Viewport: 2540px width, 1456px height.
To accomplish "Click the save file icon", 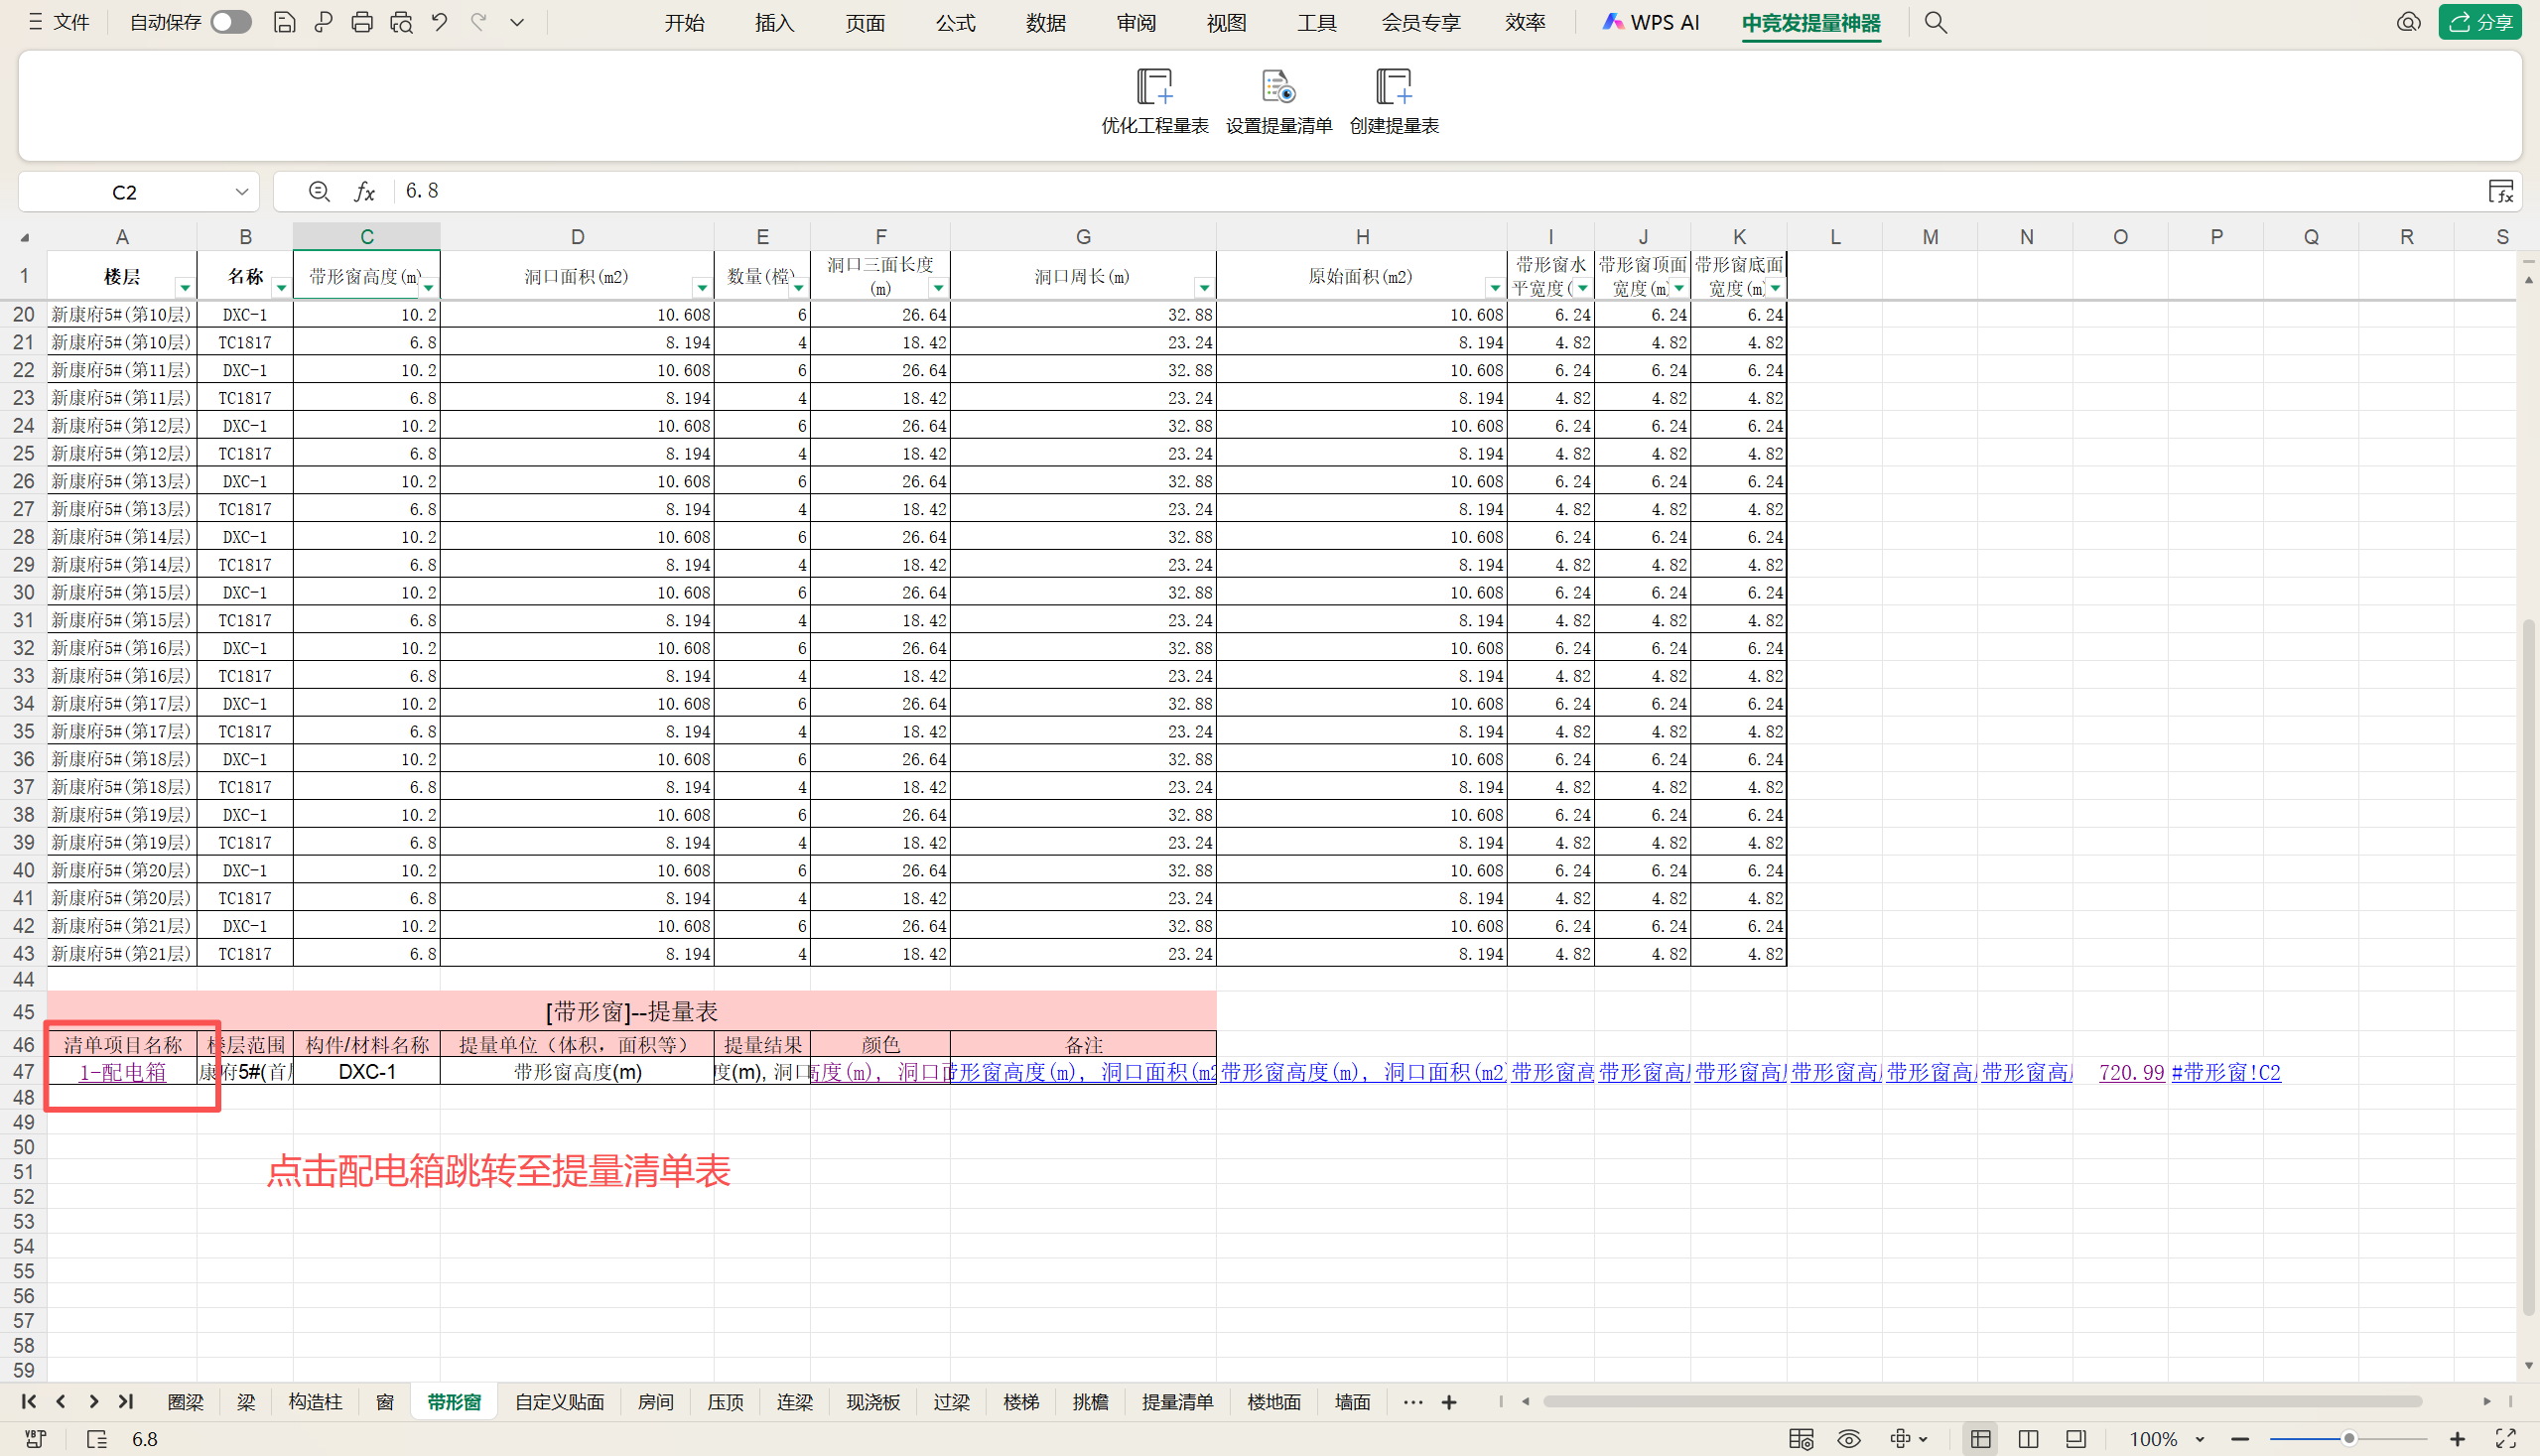I will [x=284, y=22].
